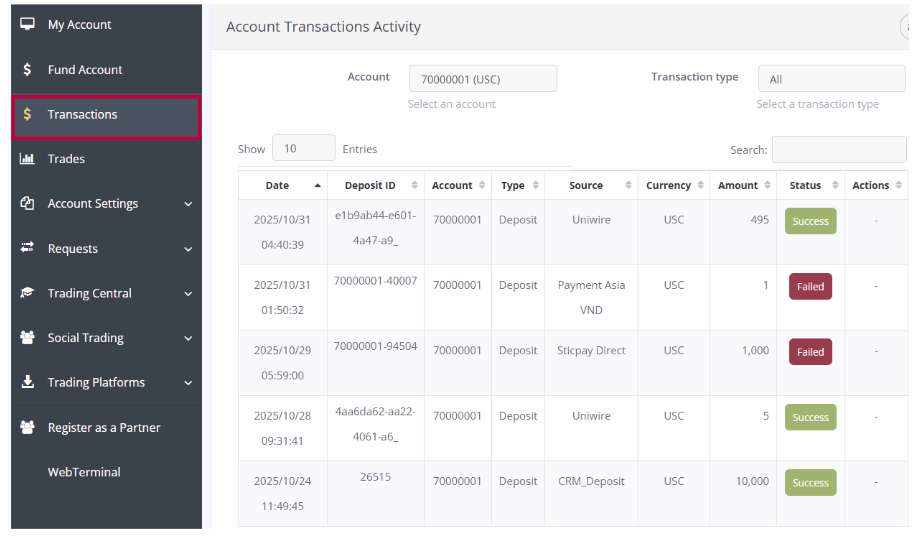This screenshot has width=916, height=537.
Task: Click the Trading Central graduation cap icon
Action: [x=27, y=293]
